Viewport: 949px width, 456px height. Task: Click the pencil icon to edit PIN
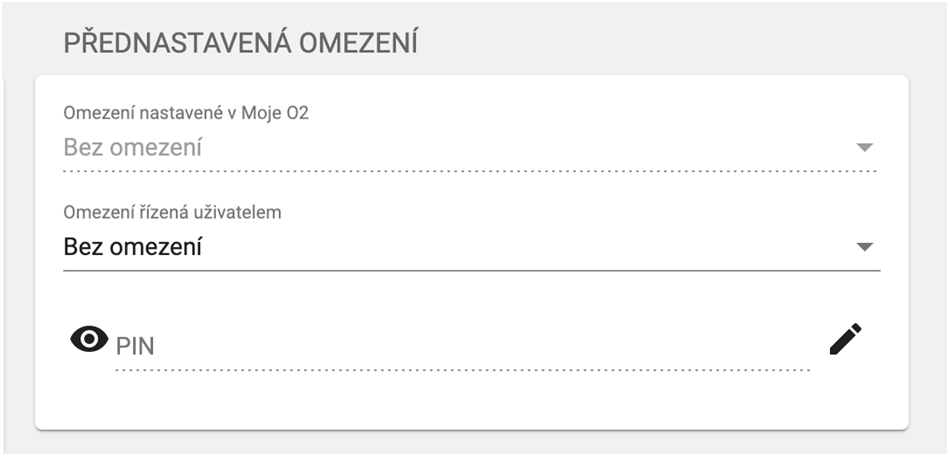click(x=845, y=340)
